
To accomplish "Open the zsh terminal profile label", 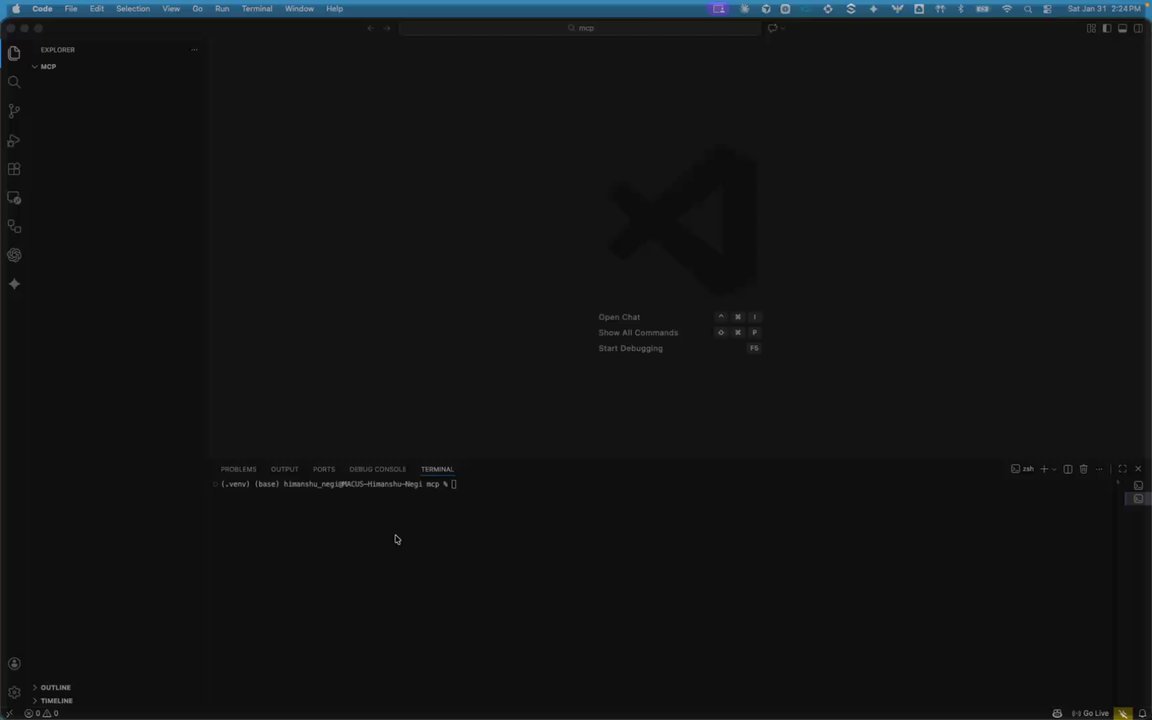I will 1022,469.
